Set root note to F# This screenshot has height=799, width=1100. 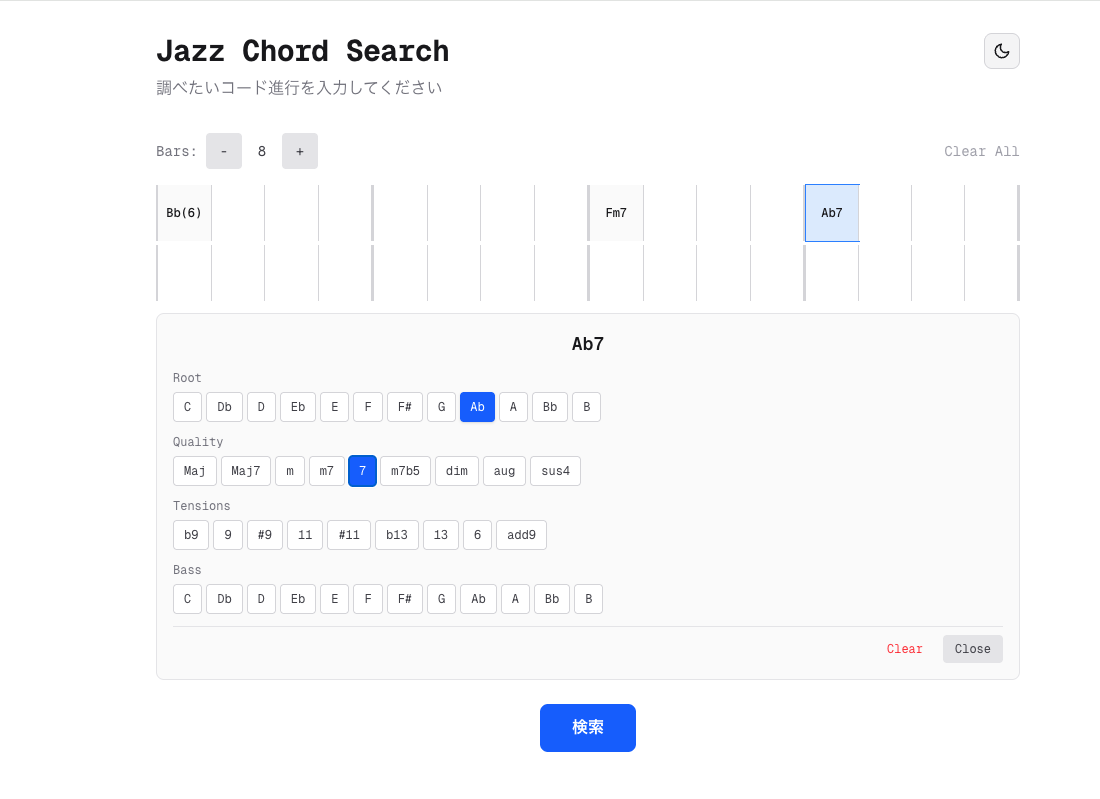pyautogui.click(x=405, y=407)
